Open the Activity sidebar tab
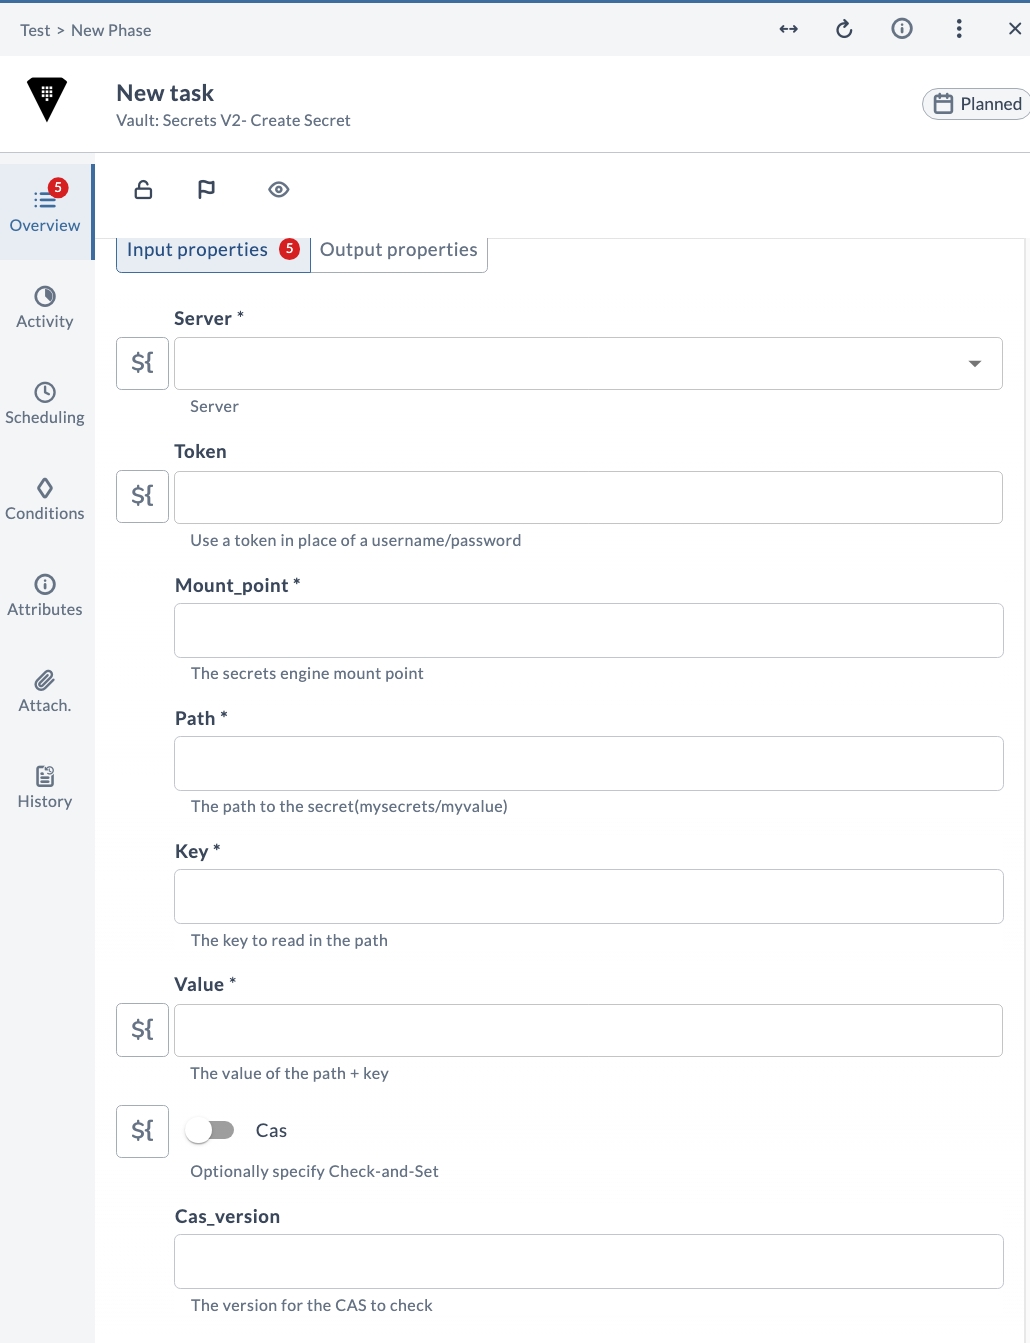Viewport: 1030px width, 1343px height. 45,307
